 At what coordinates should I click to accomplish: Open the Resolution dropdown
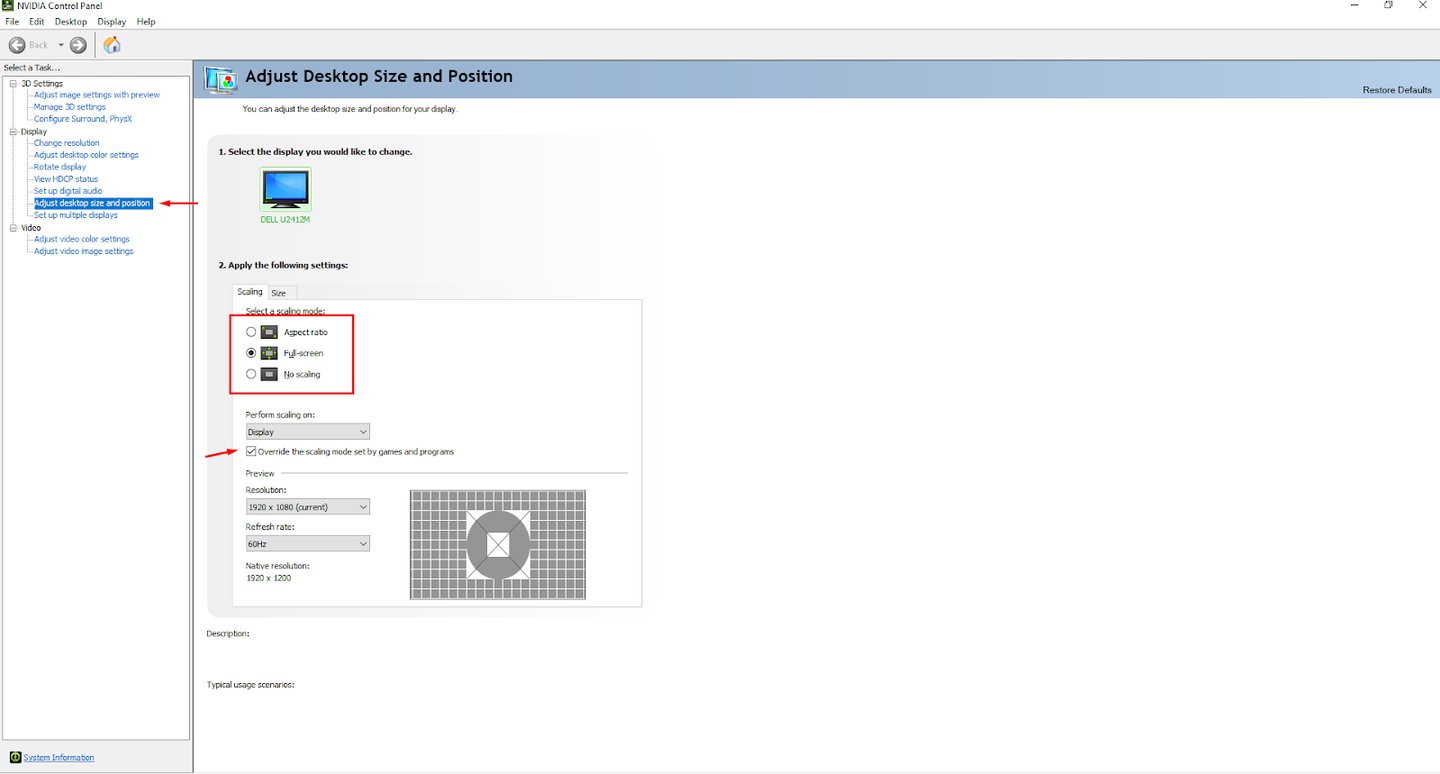point(361,506)
